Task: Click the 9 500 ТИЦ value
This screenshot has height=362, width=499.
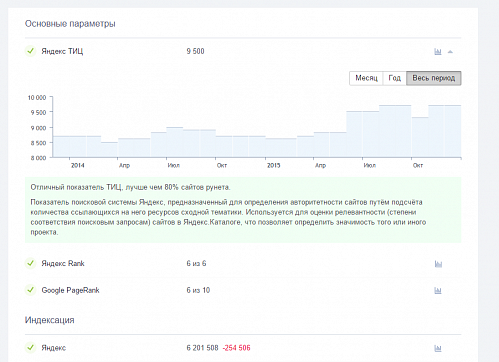Action: click(x=195, y=51)
